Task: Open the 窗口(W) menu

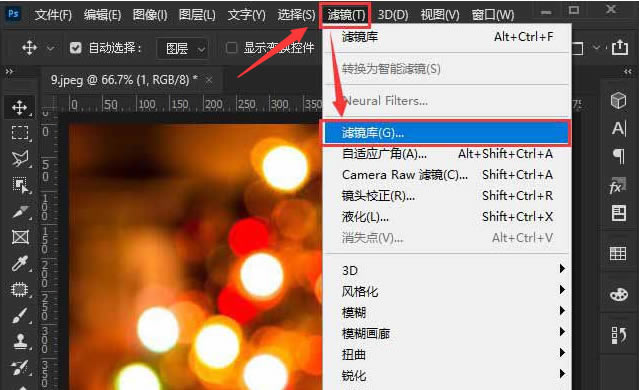Action: click(x=493, y=15)
